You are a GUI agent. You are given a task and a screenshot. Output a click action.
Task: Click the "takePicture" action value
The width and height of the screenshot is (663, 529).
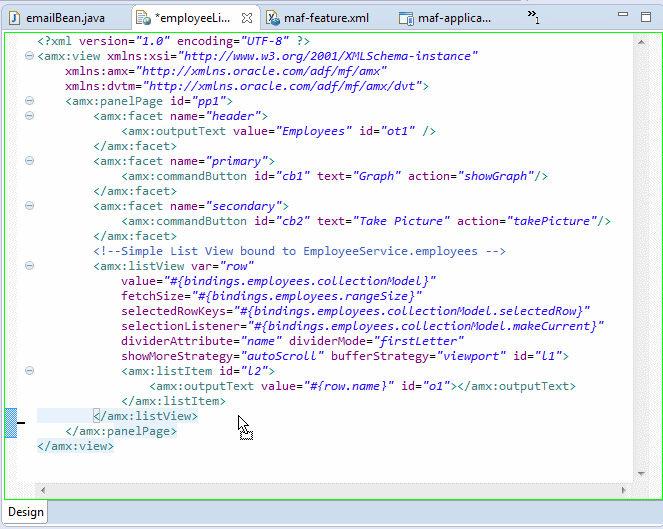[x=551, y=221]
